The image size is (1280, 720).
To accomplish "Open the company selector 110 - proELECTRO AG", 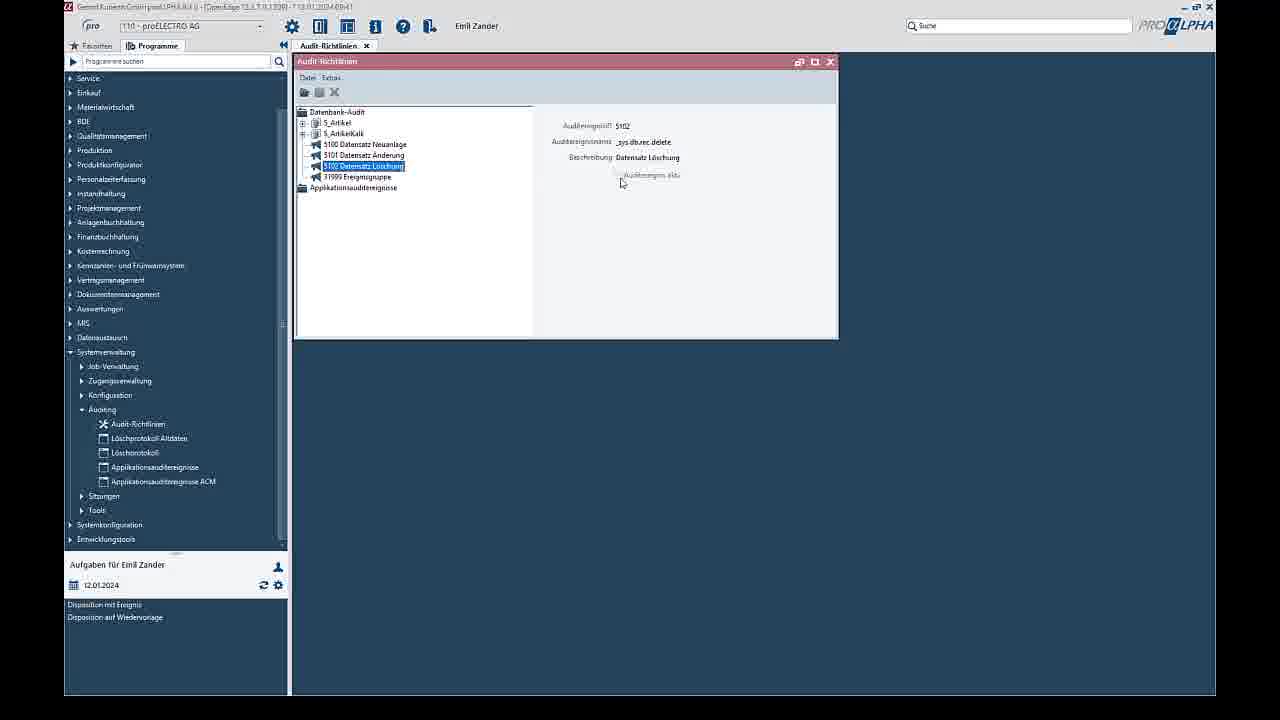I will (193, 26).
